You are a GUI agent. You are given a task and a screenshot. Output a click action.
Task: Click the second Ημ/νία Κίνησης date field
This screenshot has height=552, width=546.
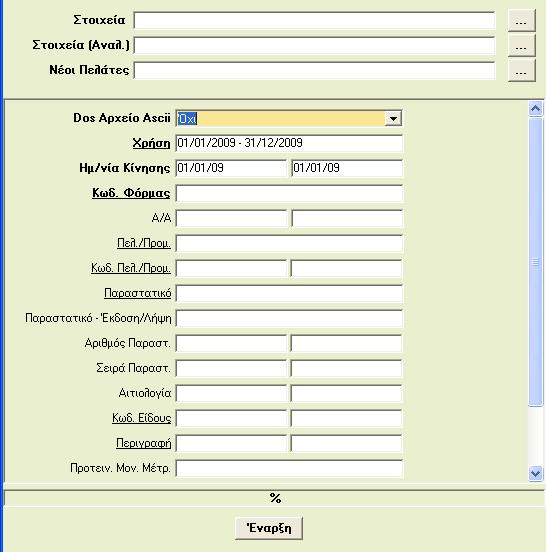[347, 168]
